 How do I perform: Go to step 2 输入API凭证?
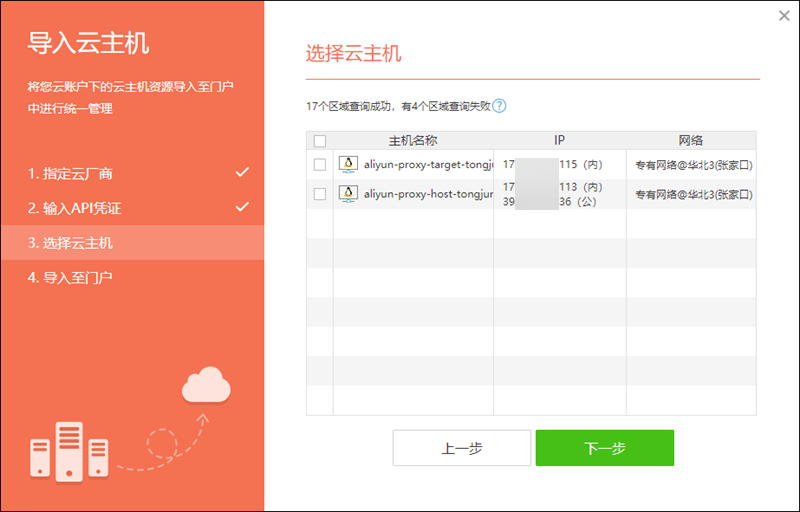click(74, 208)
